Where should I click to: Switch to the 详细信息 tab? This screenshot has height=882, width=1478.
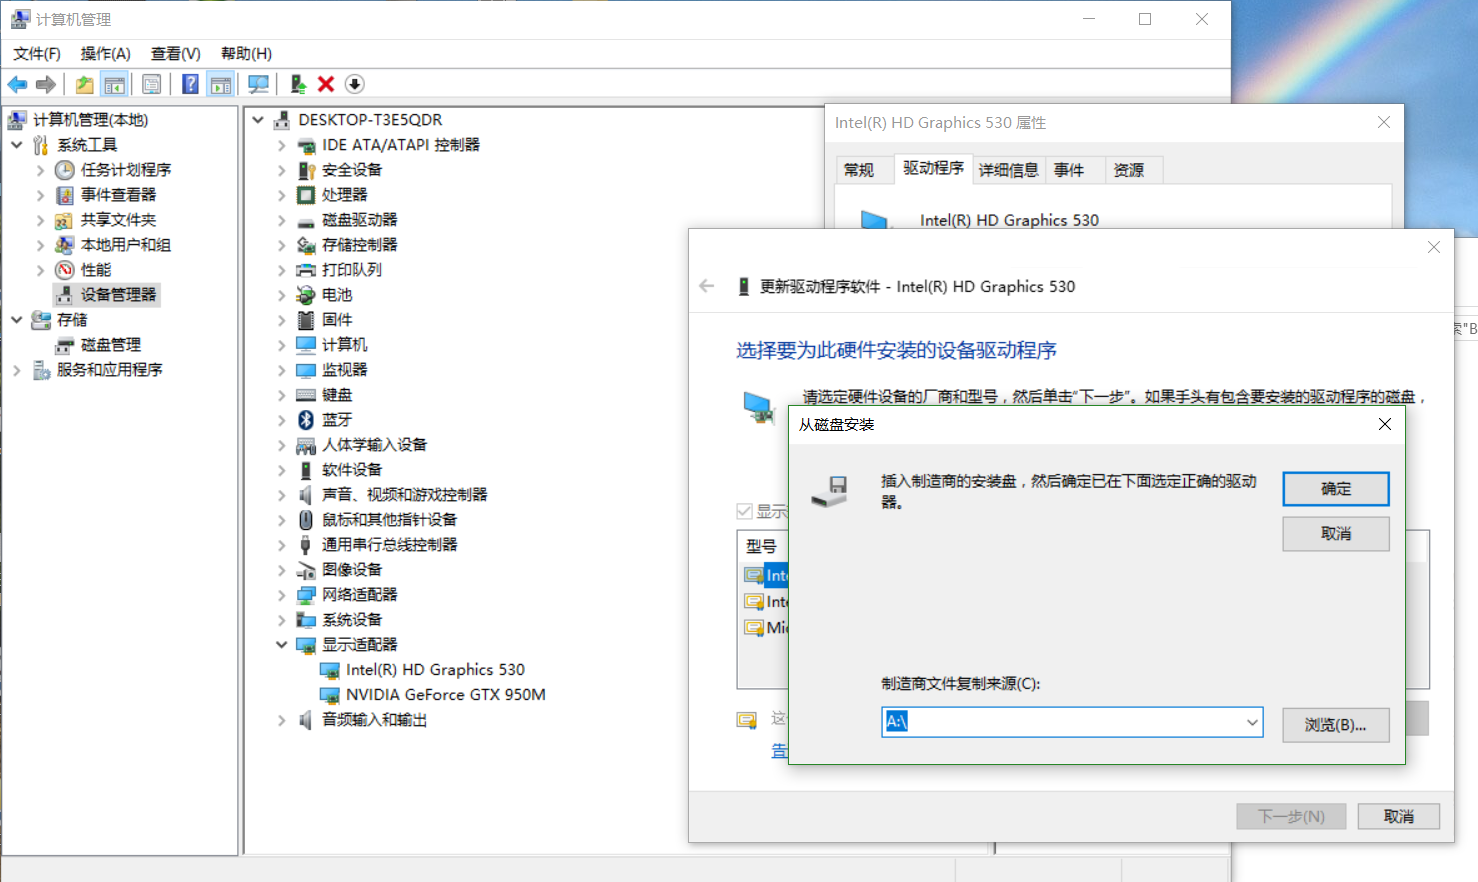[1008, 169]
